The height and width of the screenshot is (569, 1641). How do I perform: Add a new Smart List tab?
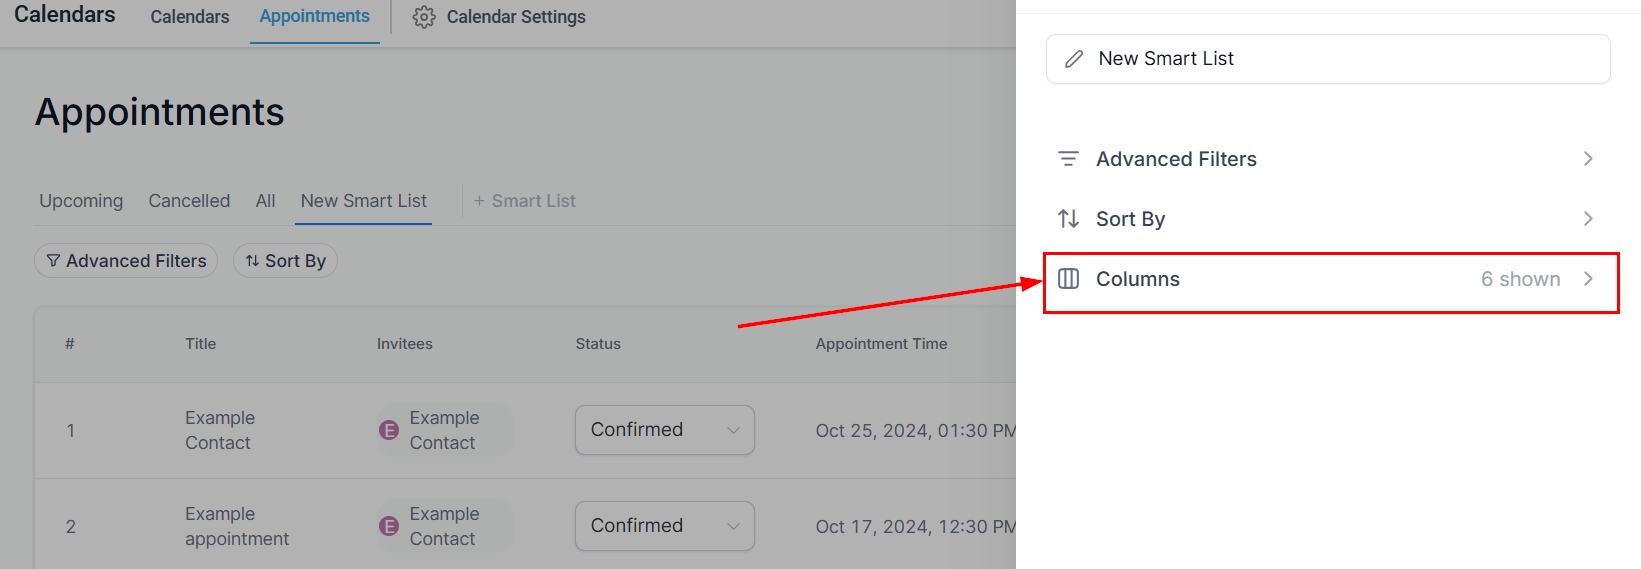tap(525, 201)
